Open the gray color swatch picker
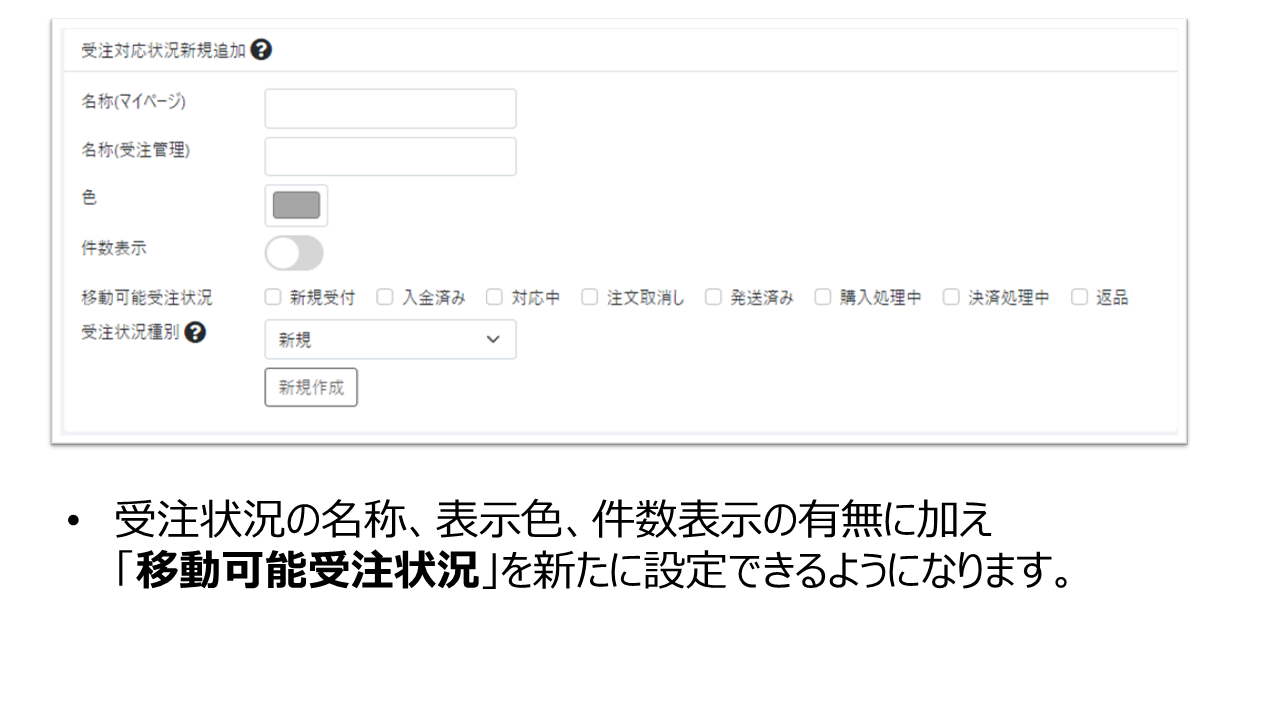 click(x=296, y=205)
